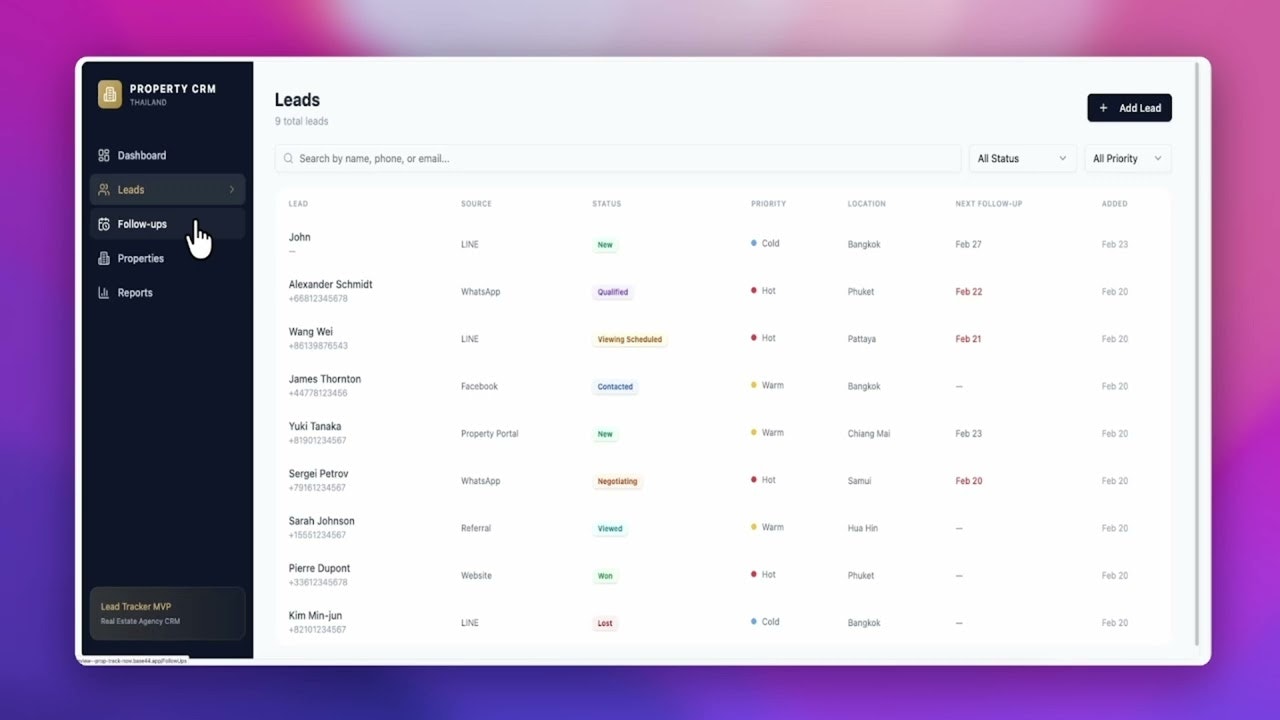The image size is (1280, 720).
Task: Click the NEXT FOLLOW-UP column header
Action: pos(988,204)
